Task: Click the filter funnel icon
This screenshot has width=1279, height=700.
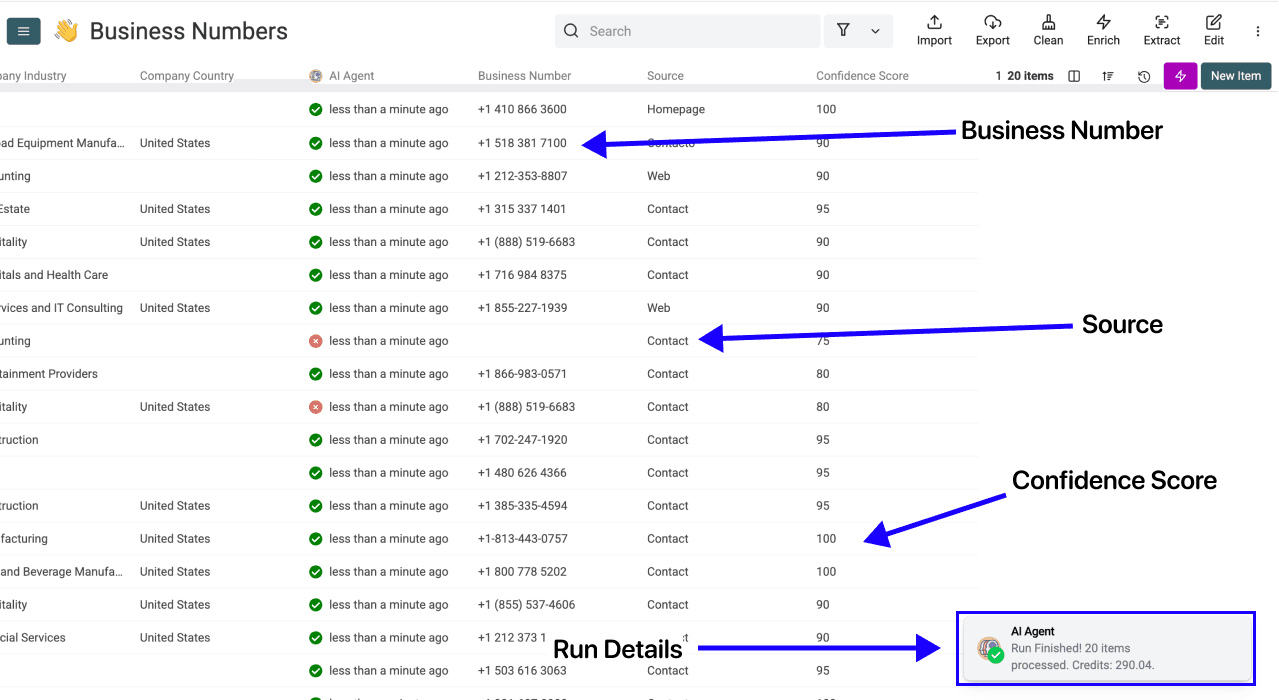Action: (x=841, y=31)
